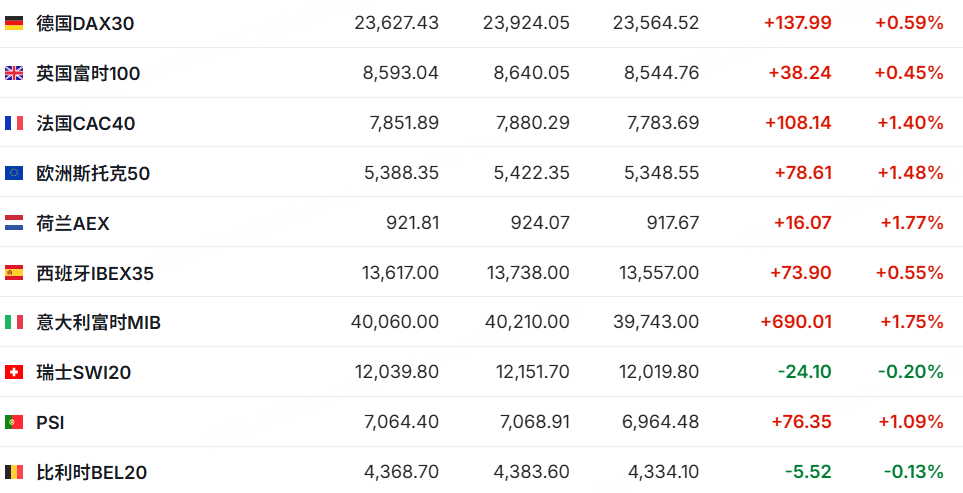The height and width of the screenshot is (493, 963).
Task: Click the Portuguese flag icon beside PSI
Action: tap(14, 422)
